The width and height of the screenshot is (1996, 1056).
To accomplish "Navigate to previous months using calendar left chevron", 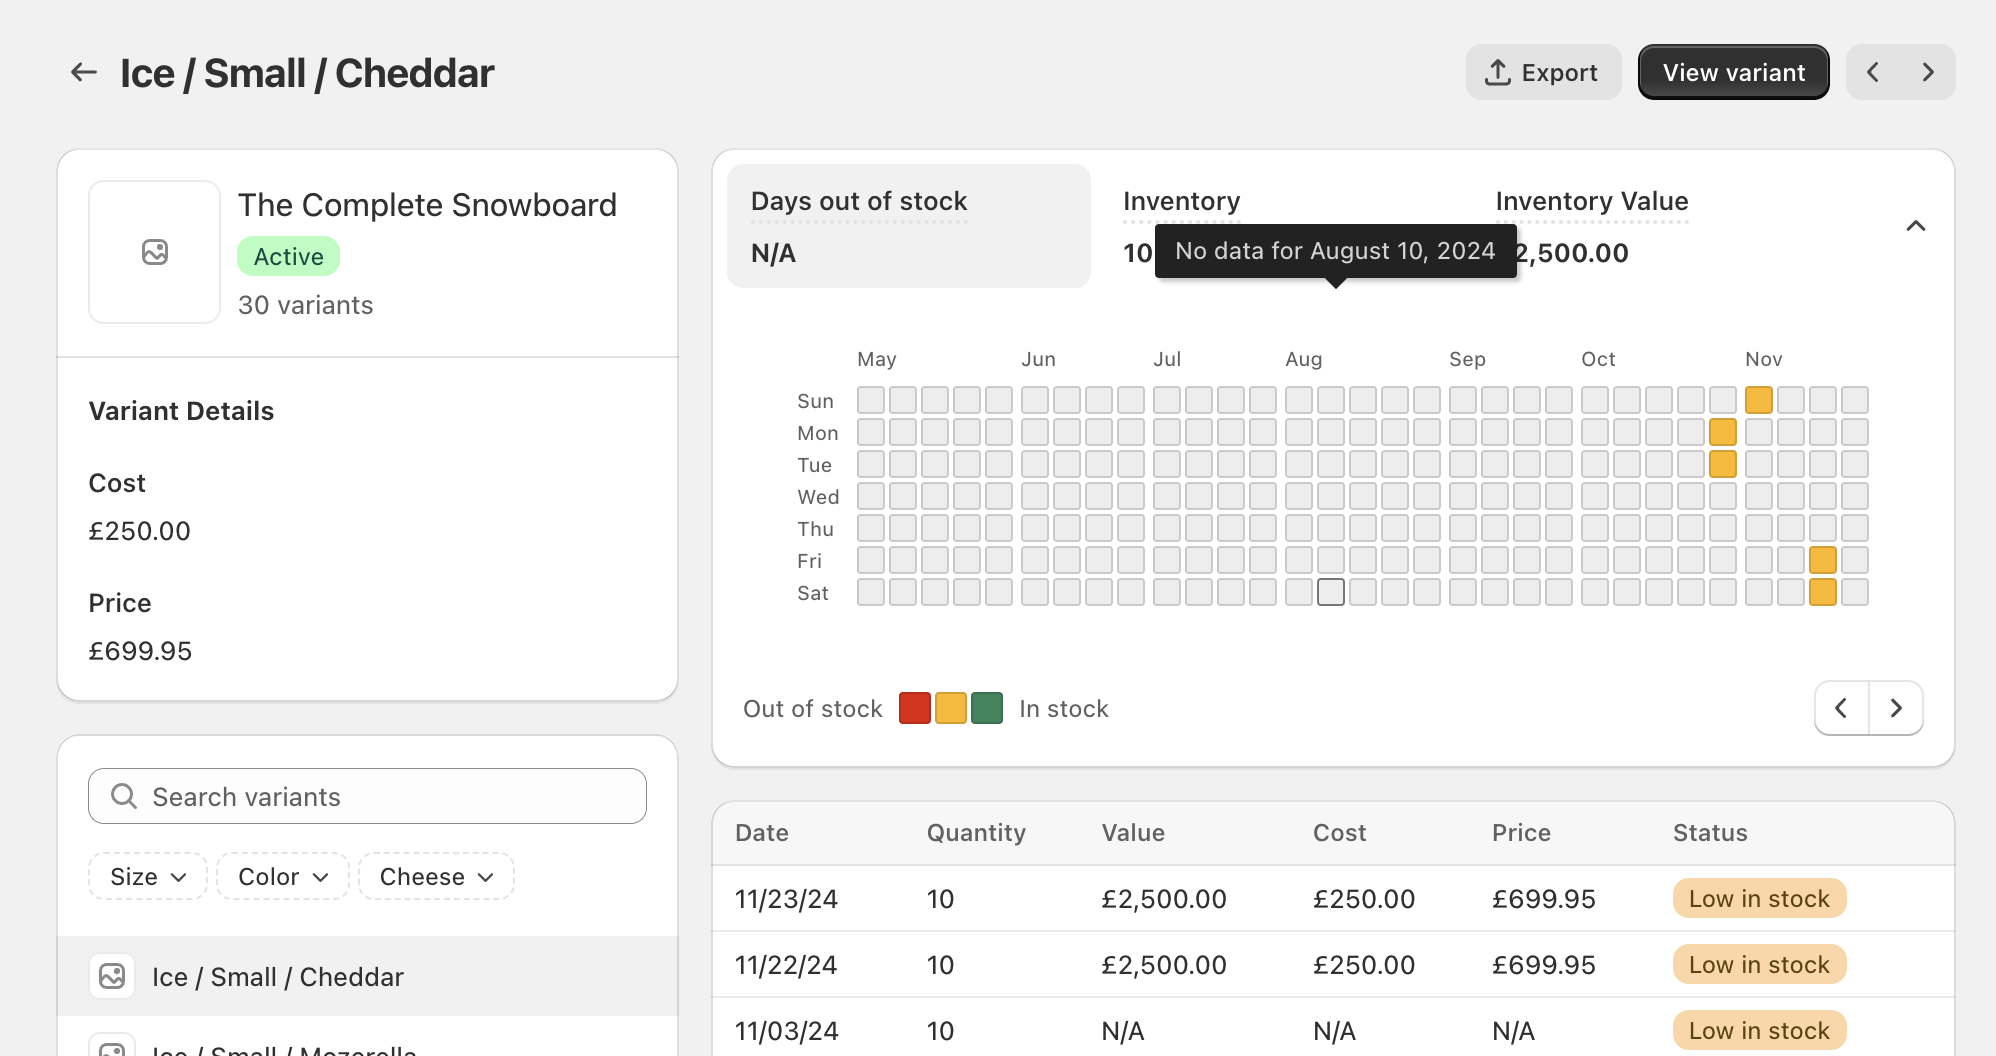I will pyautogui.click(x=1841, y=708).
